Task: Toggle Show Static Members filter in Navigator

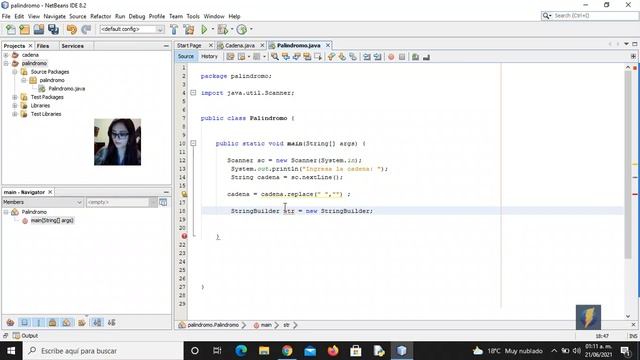Action: point(38,322)
